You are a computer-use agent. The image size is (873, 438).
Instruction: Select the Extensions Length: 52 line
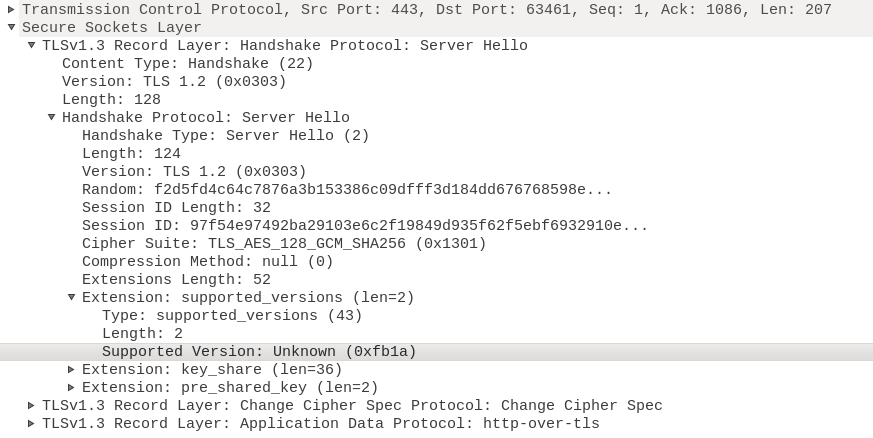[176, 279]
